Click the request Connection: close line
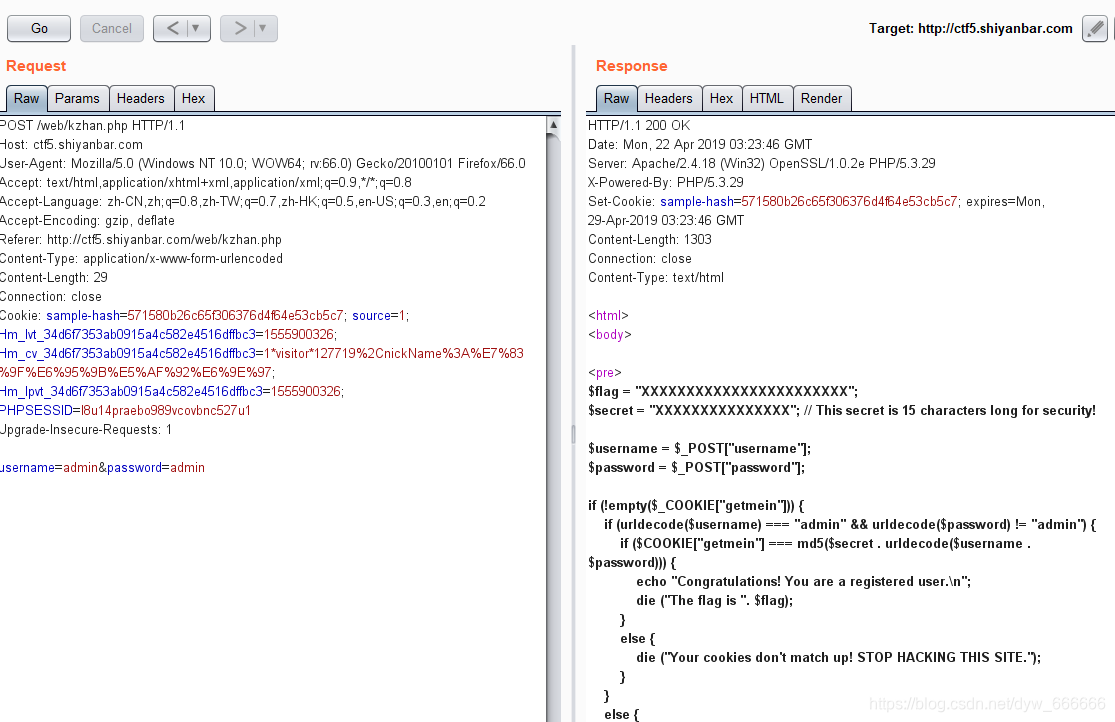1115x722 pixels. tap(51, 297)
